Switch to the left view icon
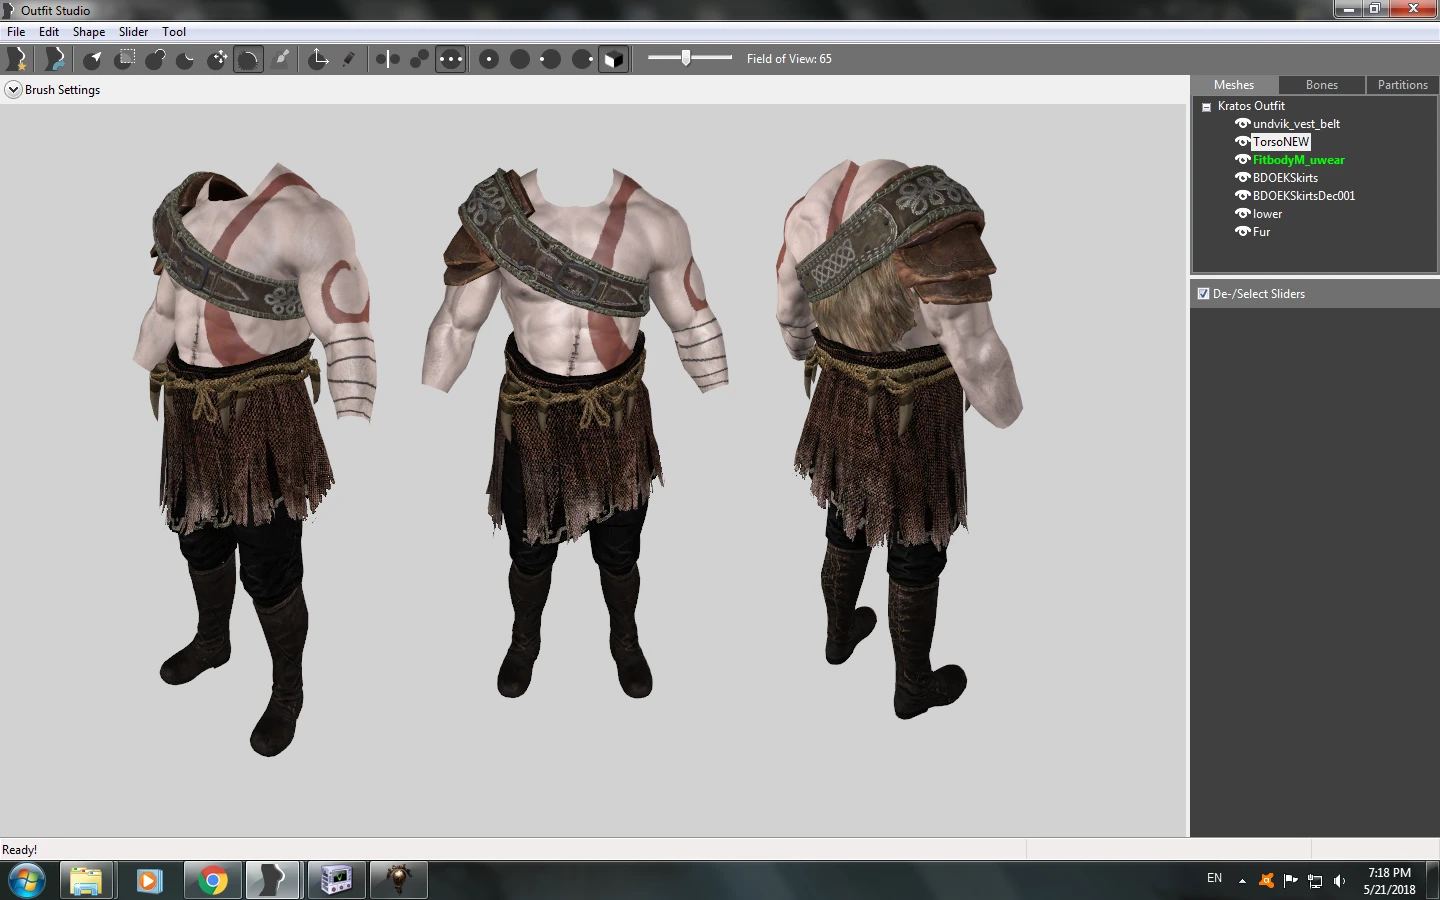 [551, 59]
